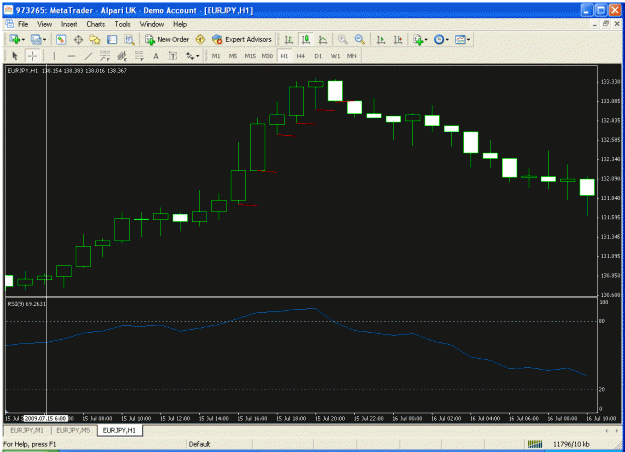The height and width of the screenshot is (452, 625).
Task: Toggle the Market Watch window icon
Action: [x=61, y=39]
